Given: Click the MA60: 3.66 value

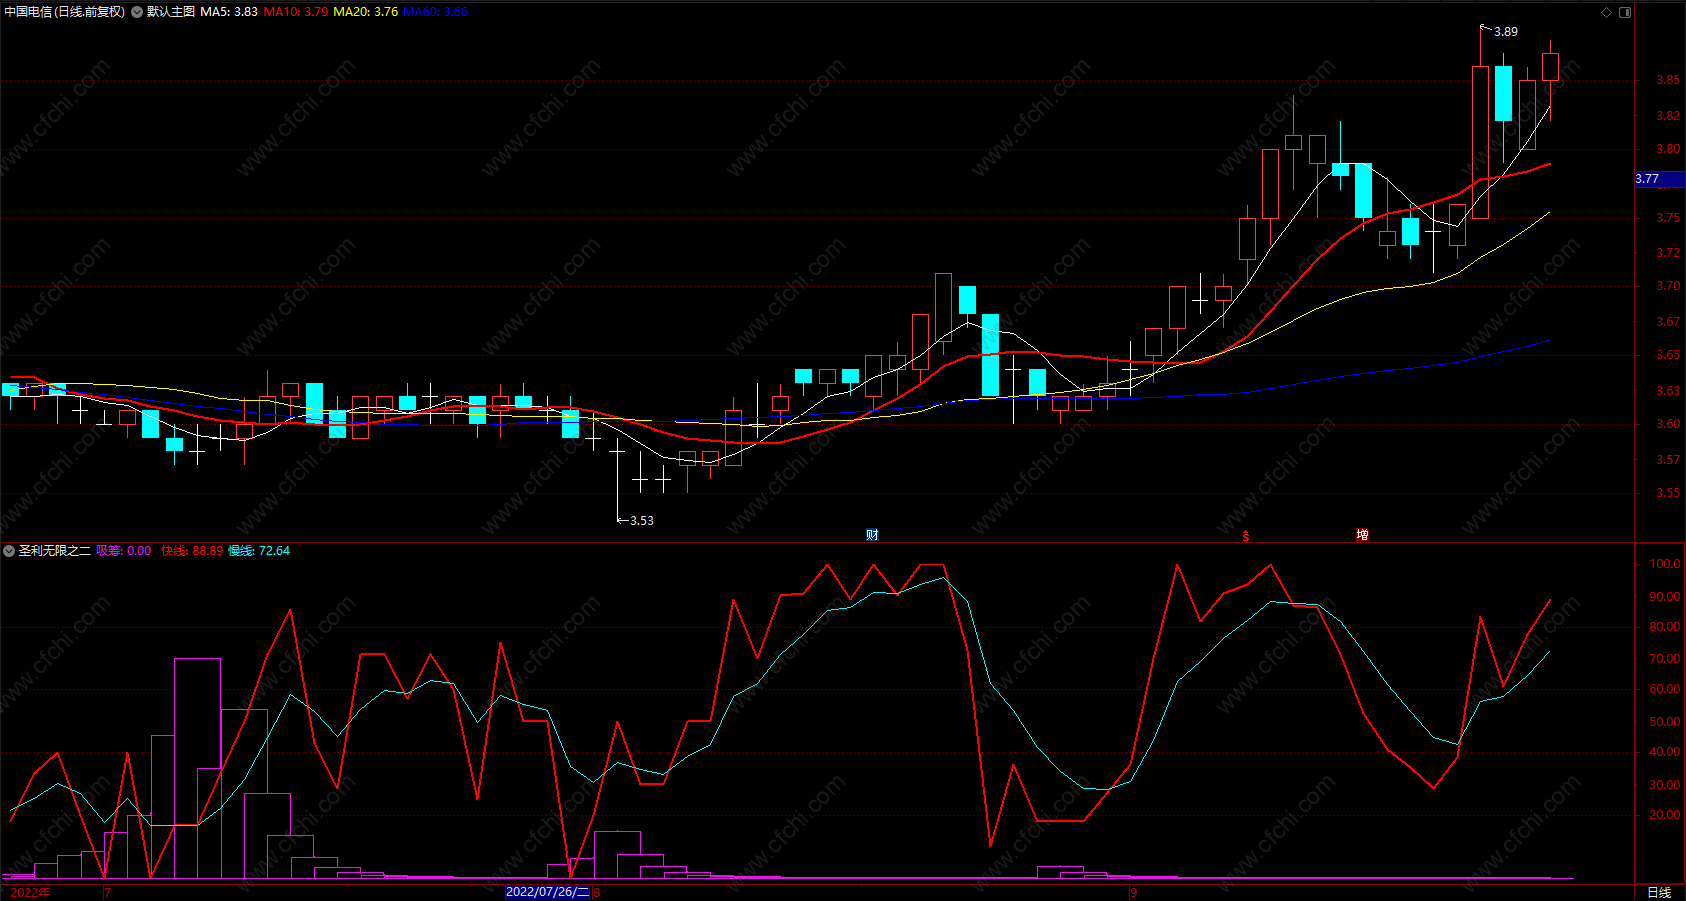Looking at the screenshot, I should coord(435,12).
